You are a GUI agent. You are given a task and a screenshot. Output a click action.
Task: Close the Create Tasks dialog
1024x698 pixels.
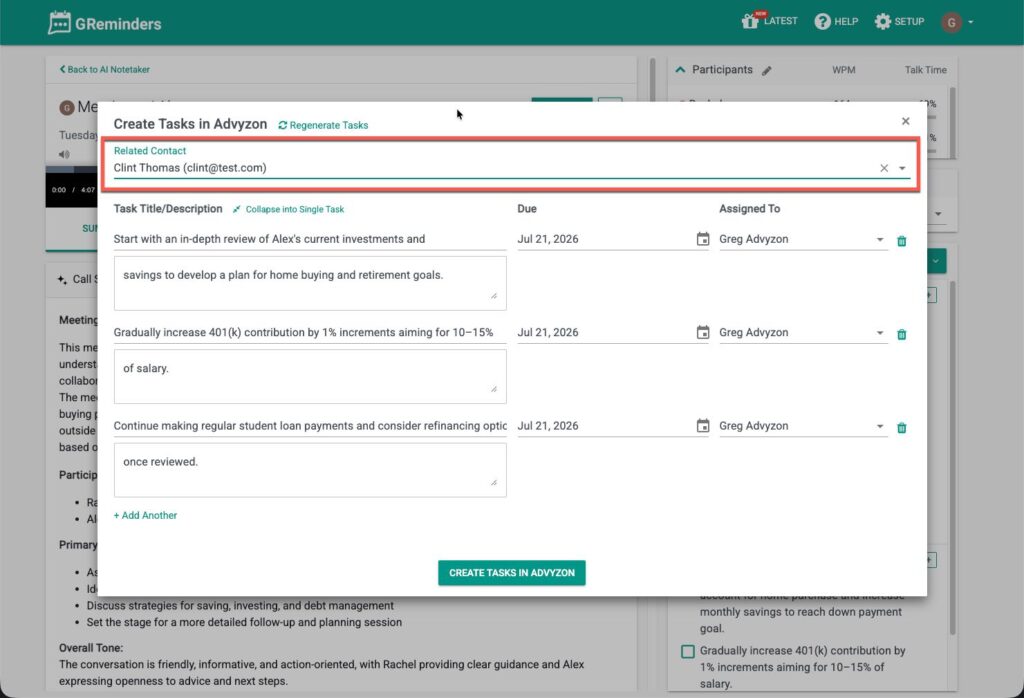point(905,121)
